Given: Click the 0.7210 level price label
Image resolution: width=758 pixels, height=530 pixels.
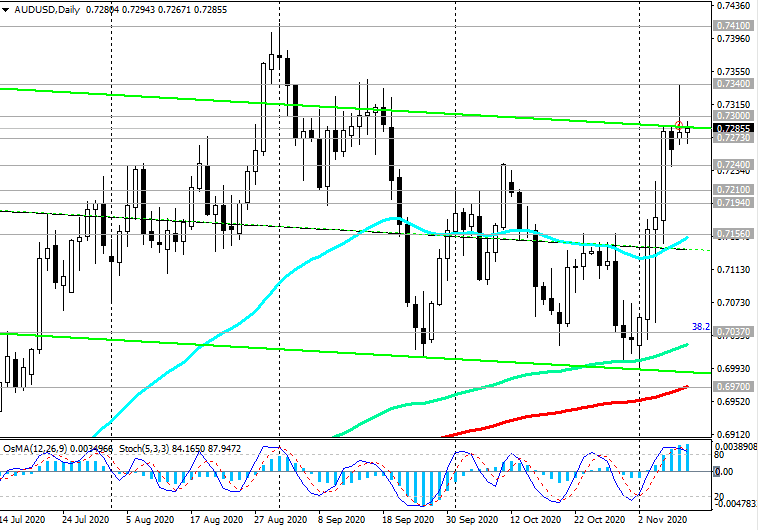Looking at the screenshot, I should click(x=733, y=190).
